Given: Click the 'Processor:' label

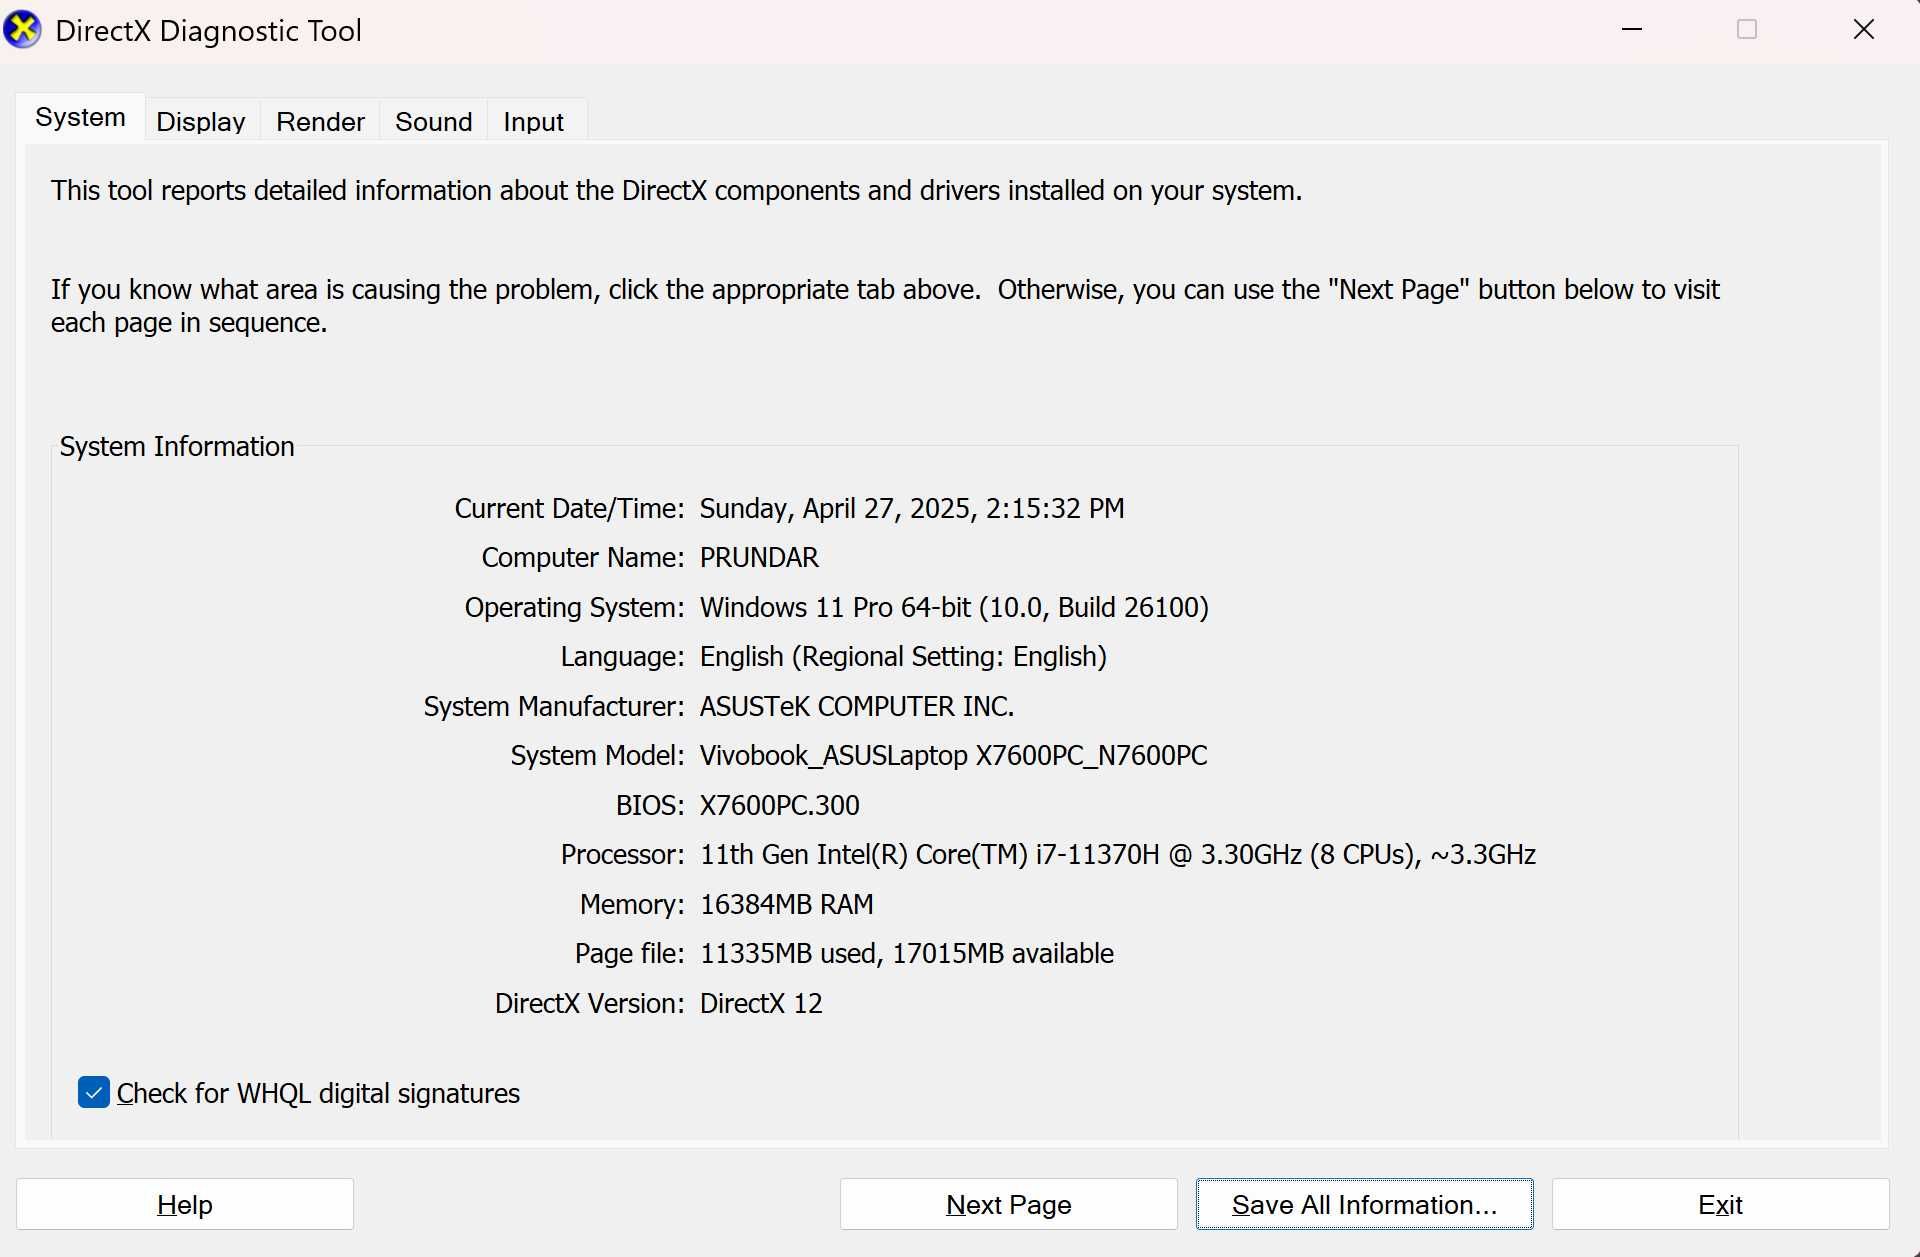Looking at the screenshot, I should pos(622,854).
